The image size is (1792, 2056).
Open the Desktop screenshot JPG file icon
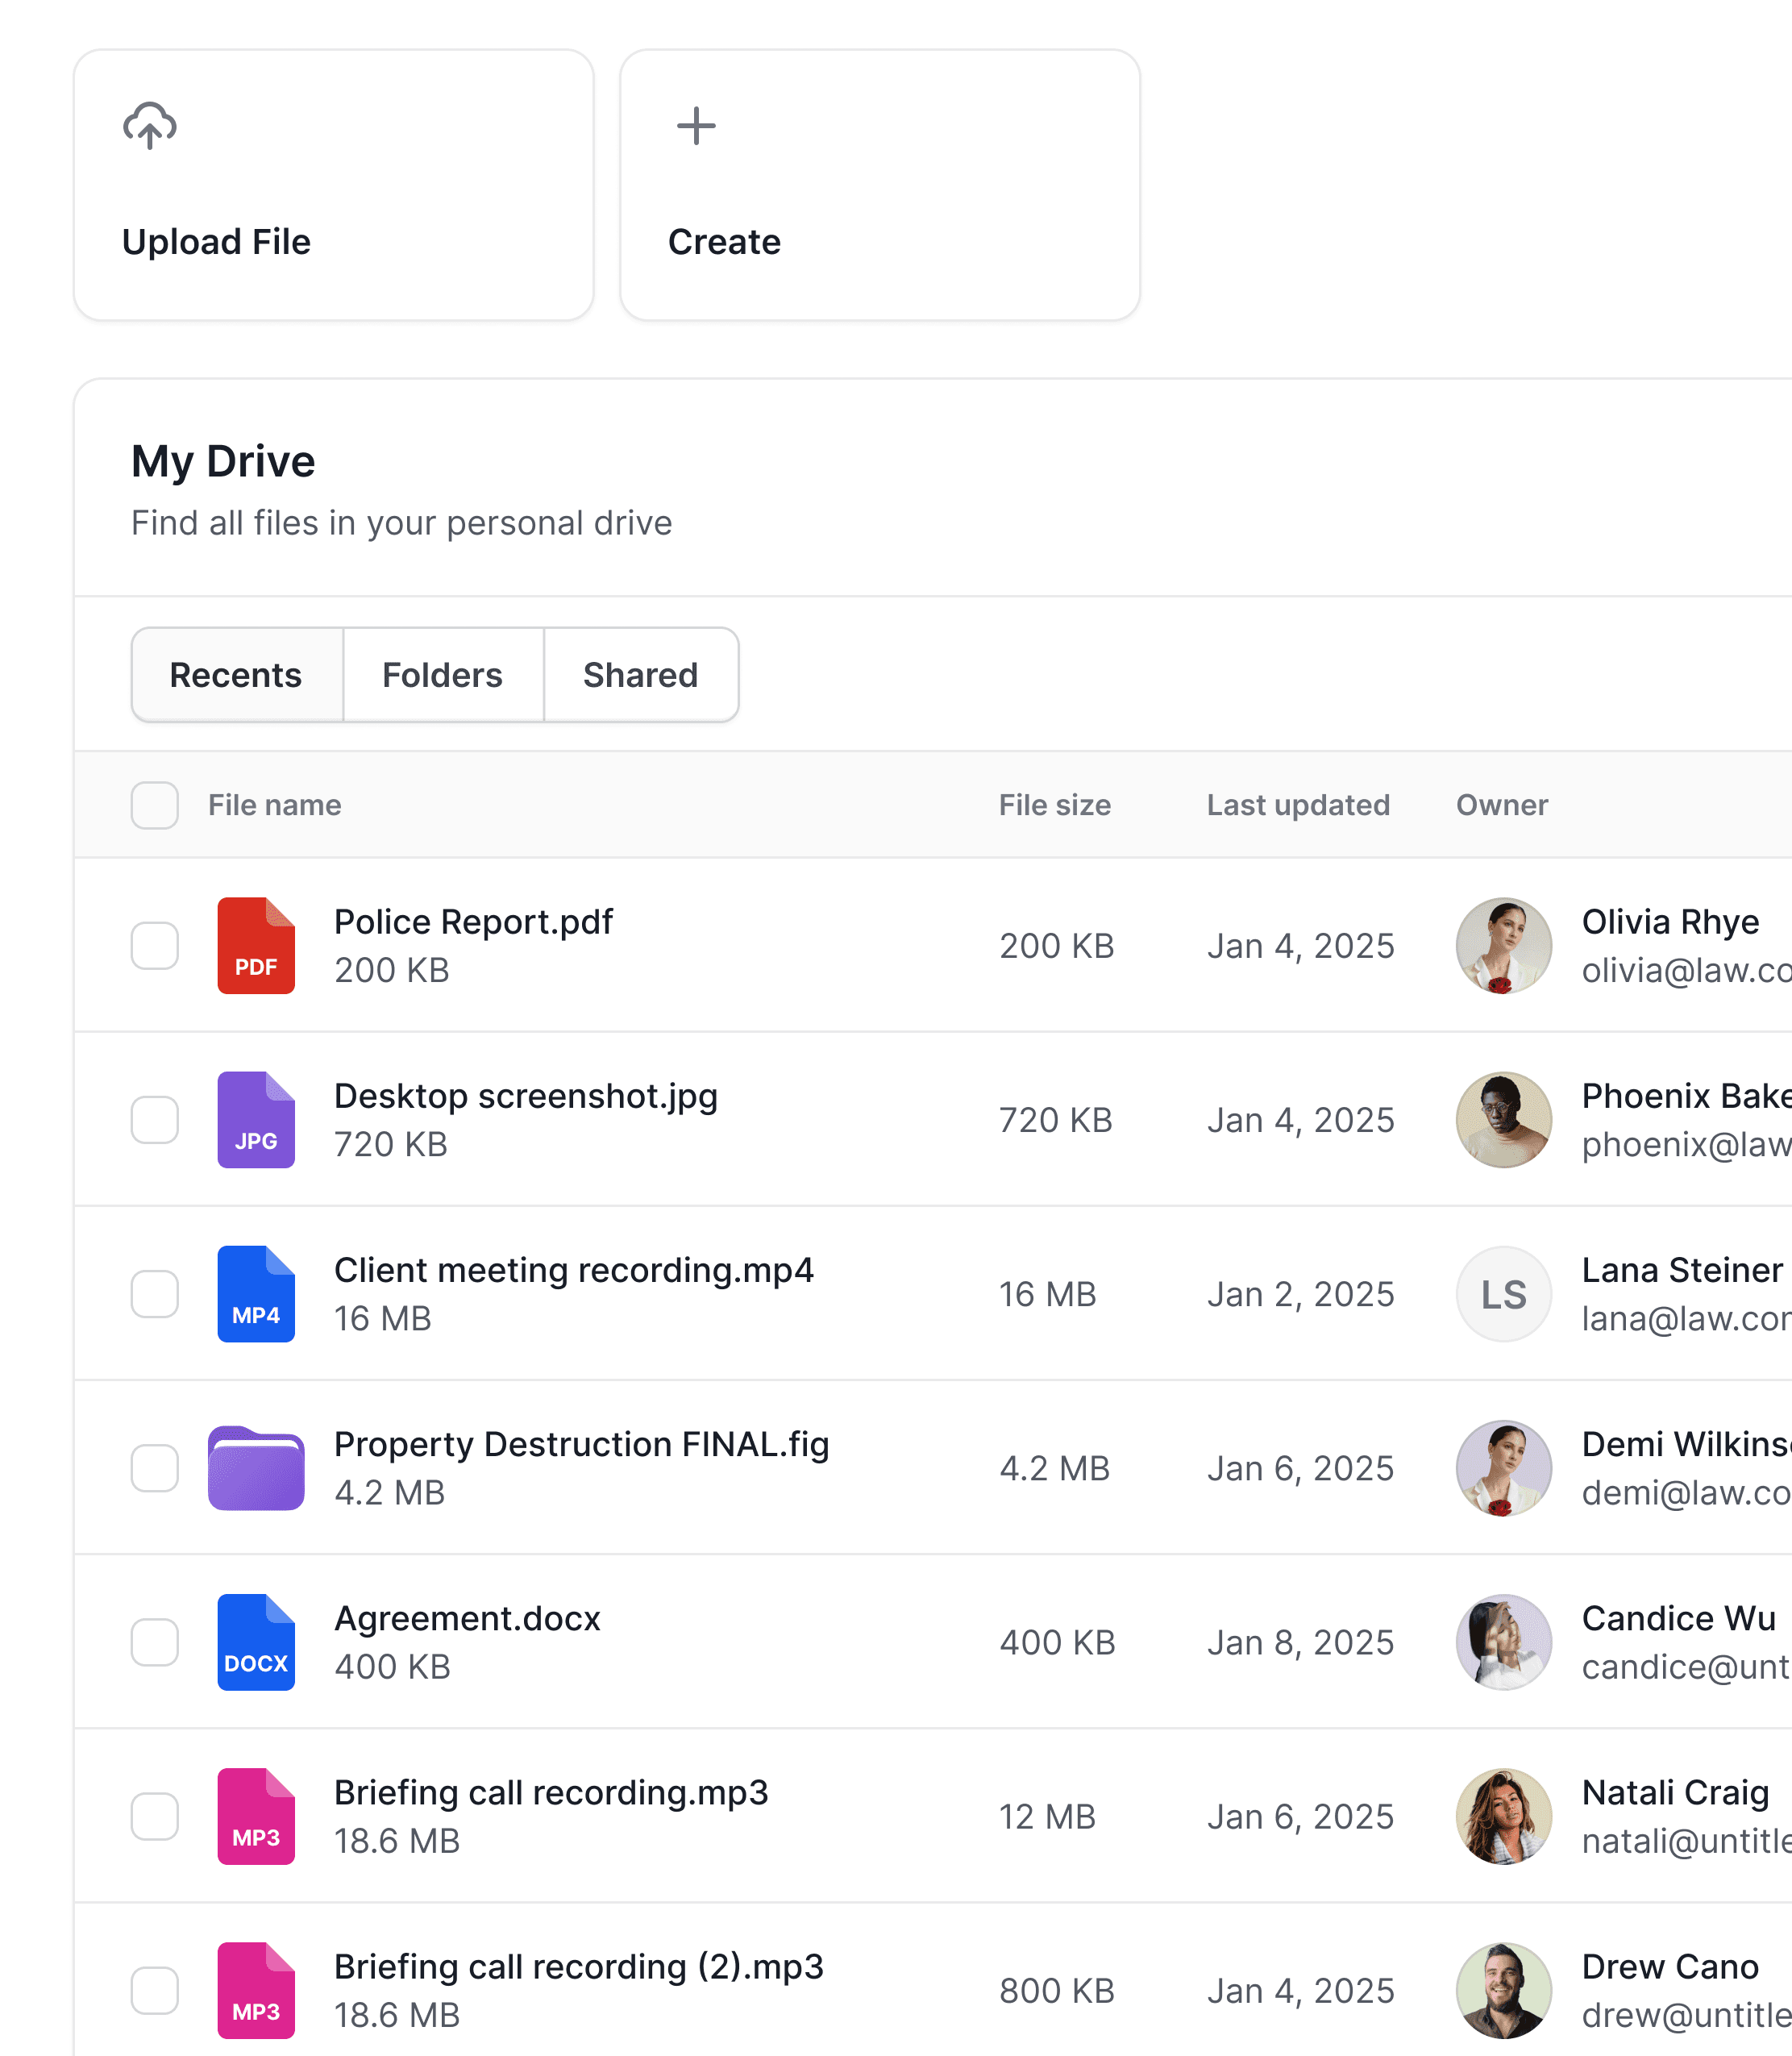point(256,1119)
